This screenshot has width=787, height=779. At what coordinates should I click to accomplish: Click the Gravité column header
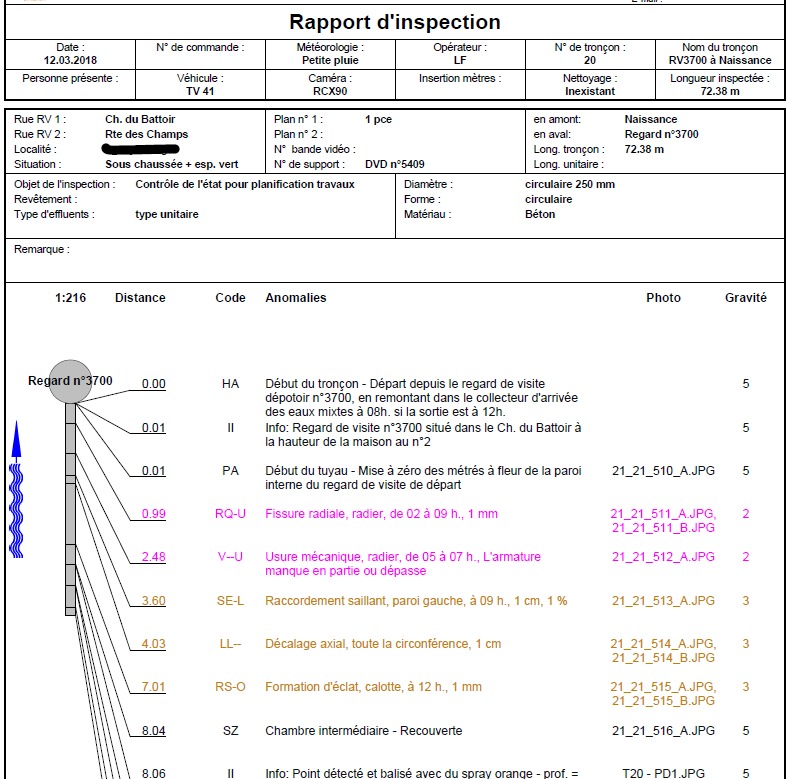point(746,298)
